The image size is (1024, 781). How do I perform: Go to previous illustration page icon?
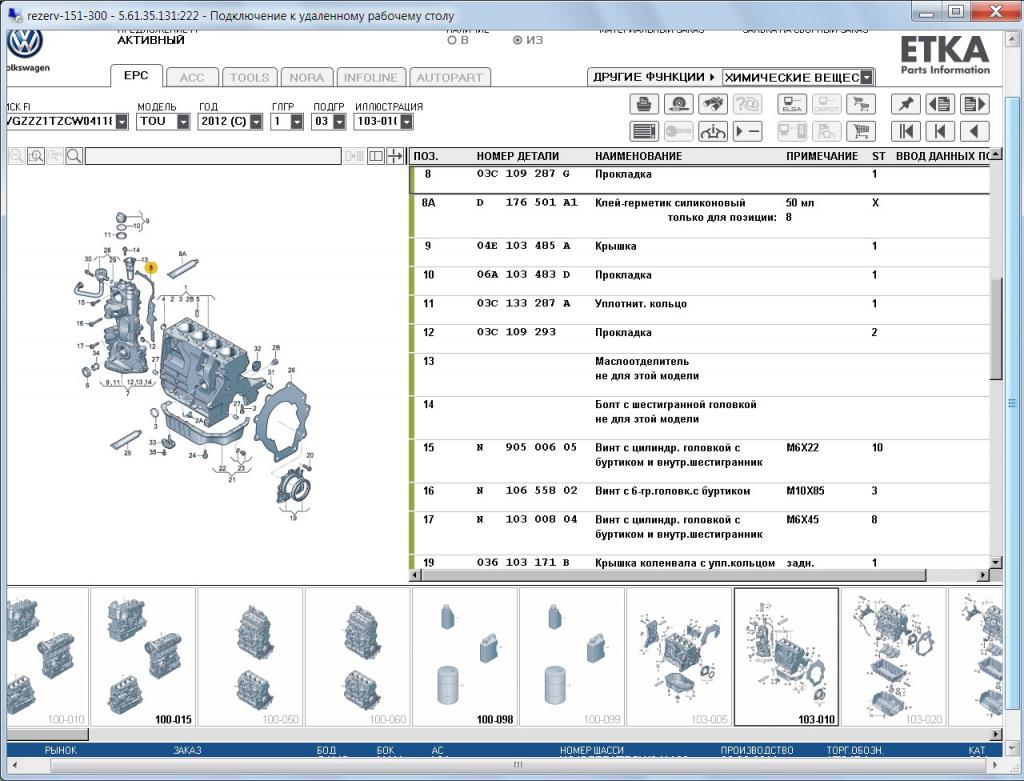(x=940, y=104)
